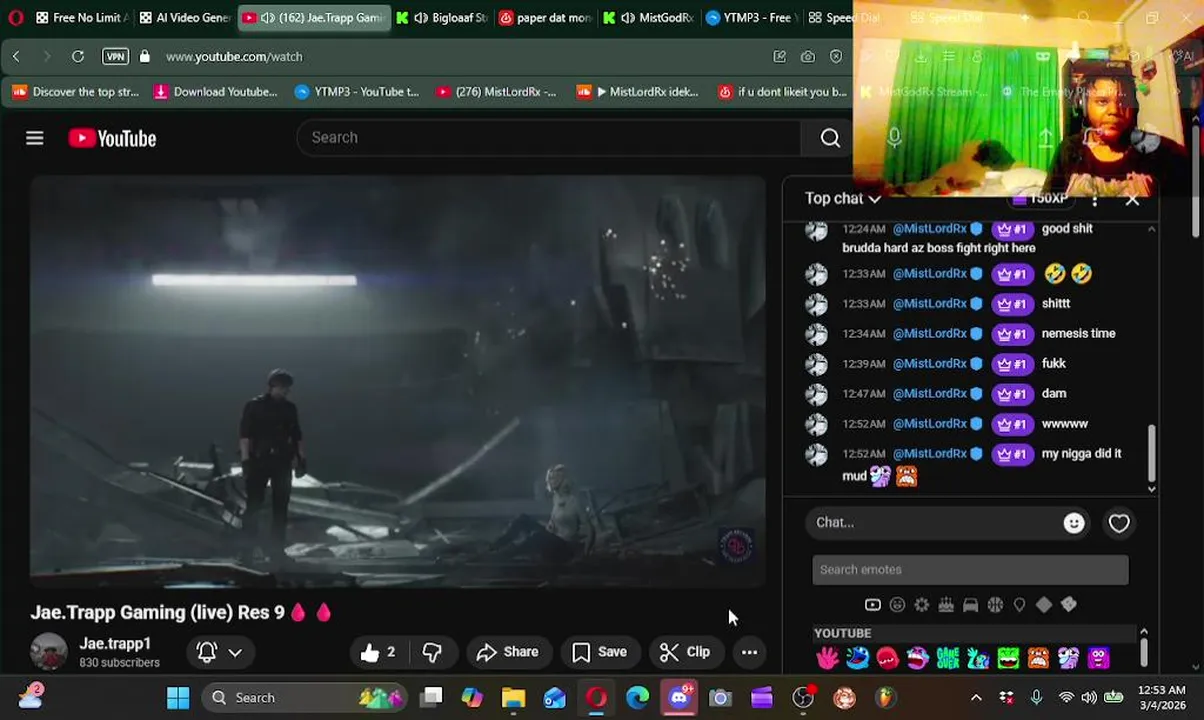This screenshot has height=720, width=1204.
Task: Insert the pink waving hand emote
Action: pyautogui.click(x=827, y=657)
